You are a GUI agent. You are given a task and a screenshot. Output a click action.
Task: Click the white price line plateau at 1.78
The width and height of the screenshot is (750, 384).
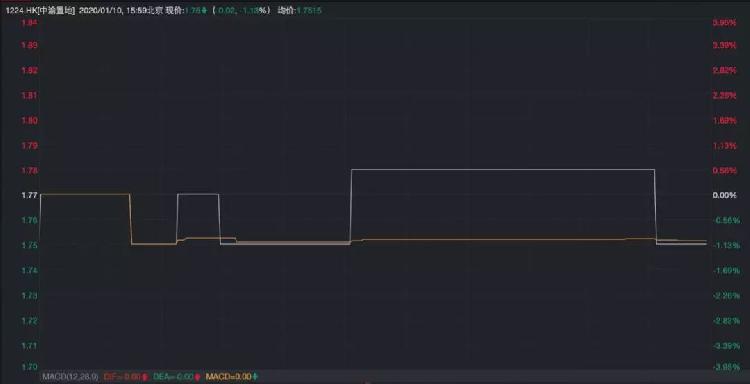[503, 170]
